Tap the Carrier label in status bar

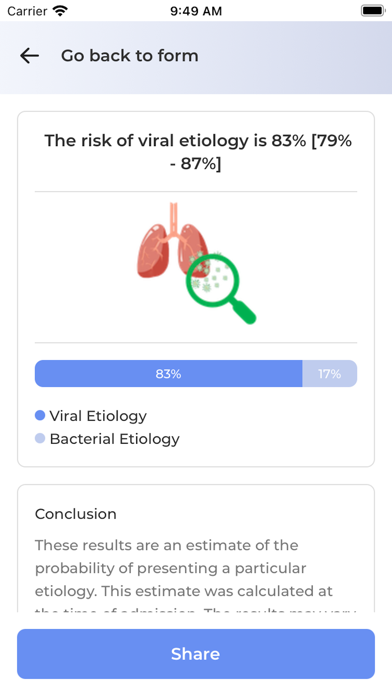click(27, 11)
